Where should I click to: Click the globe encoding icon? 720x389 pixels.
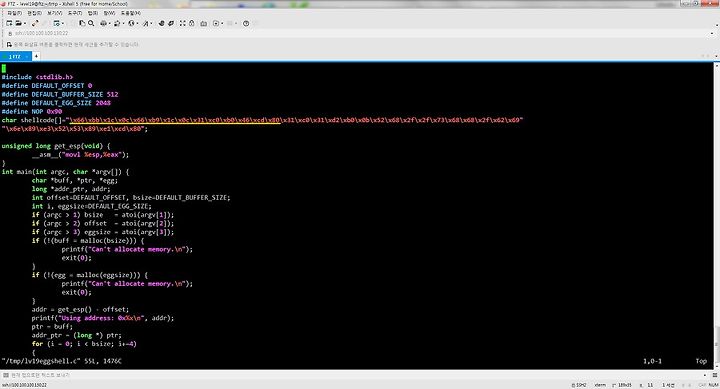(x=131, y=23)
